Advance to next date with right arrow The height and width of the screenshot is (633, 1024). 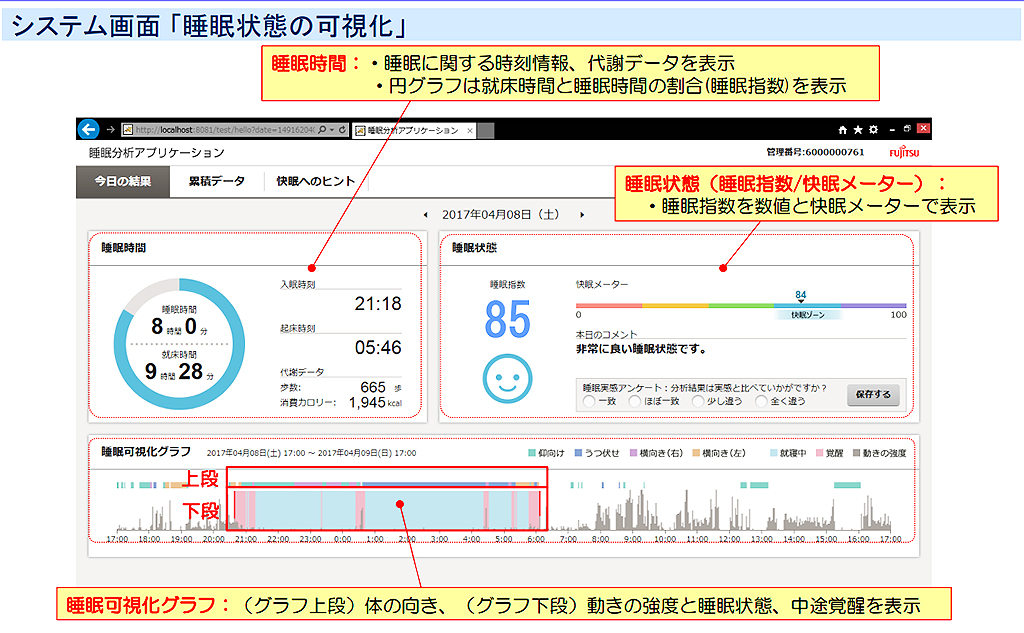(x=582, y=214)
